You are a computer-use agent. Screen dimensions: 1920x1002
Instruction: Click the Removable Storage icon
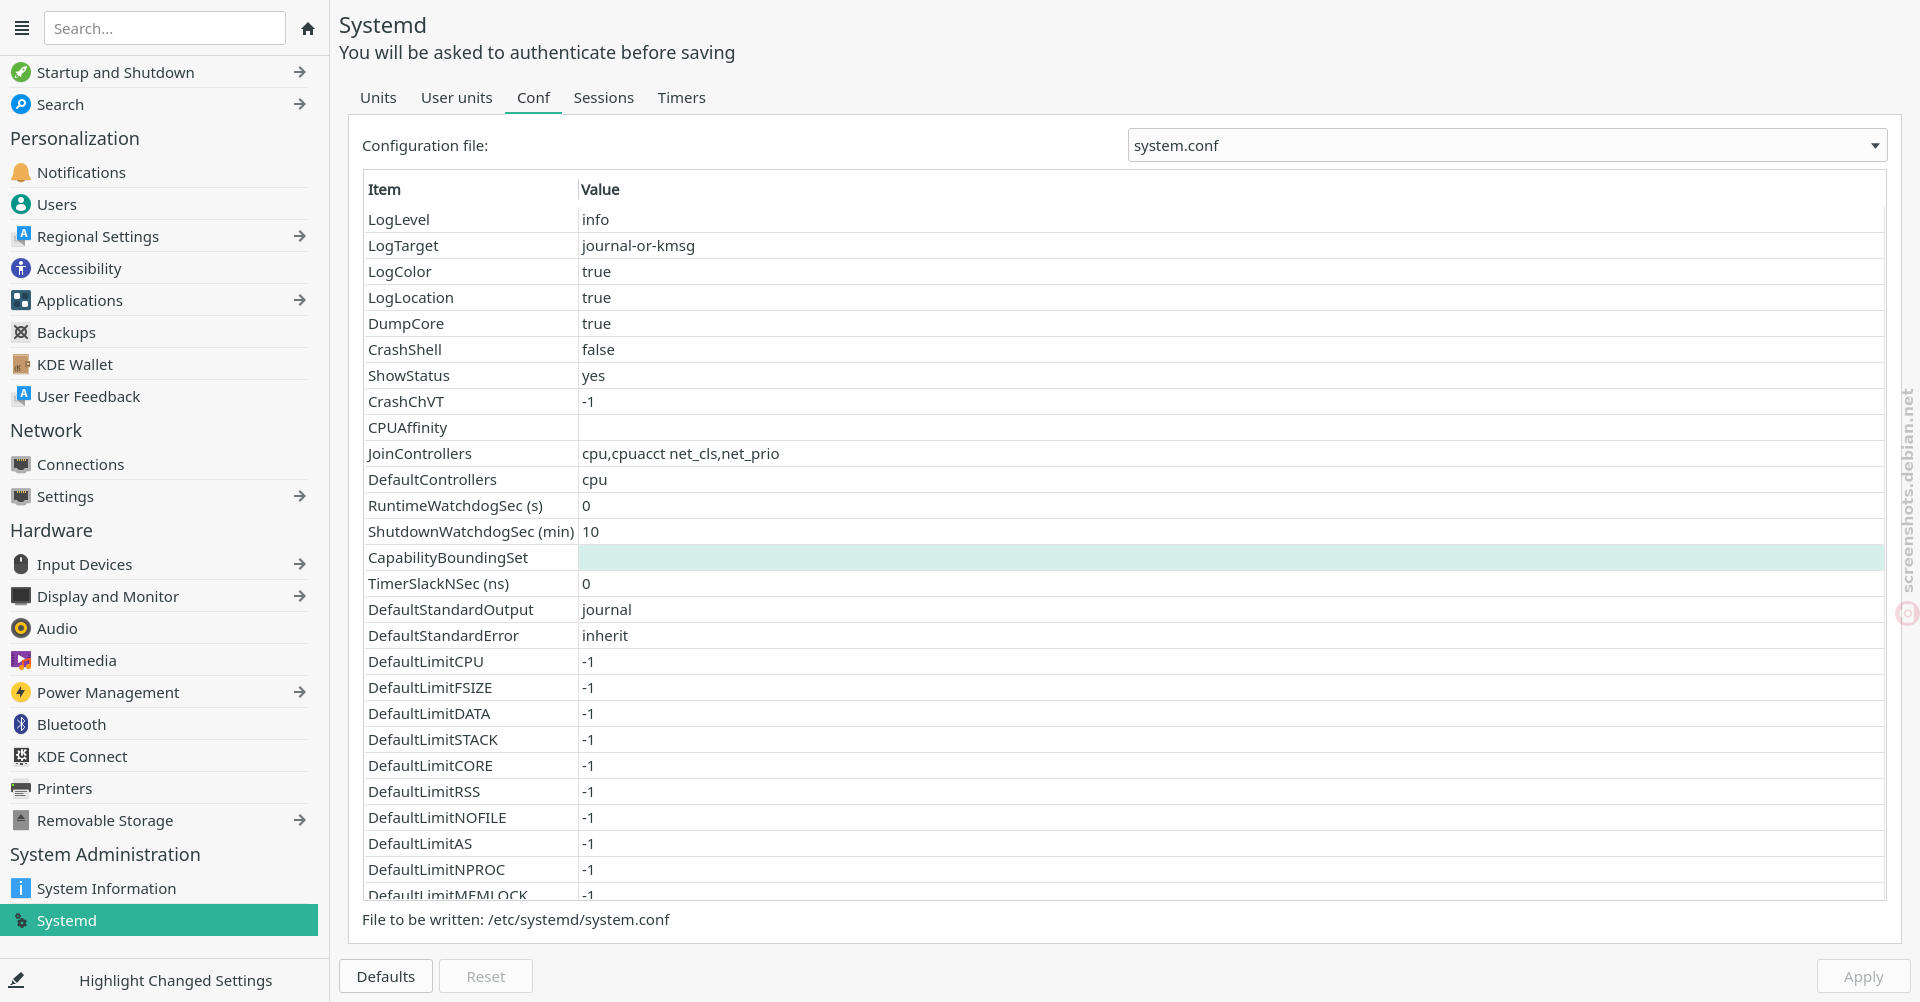point(21,820)
